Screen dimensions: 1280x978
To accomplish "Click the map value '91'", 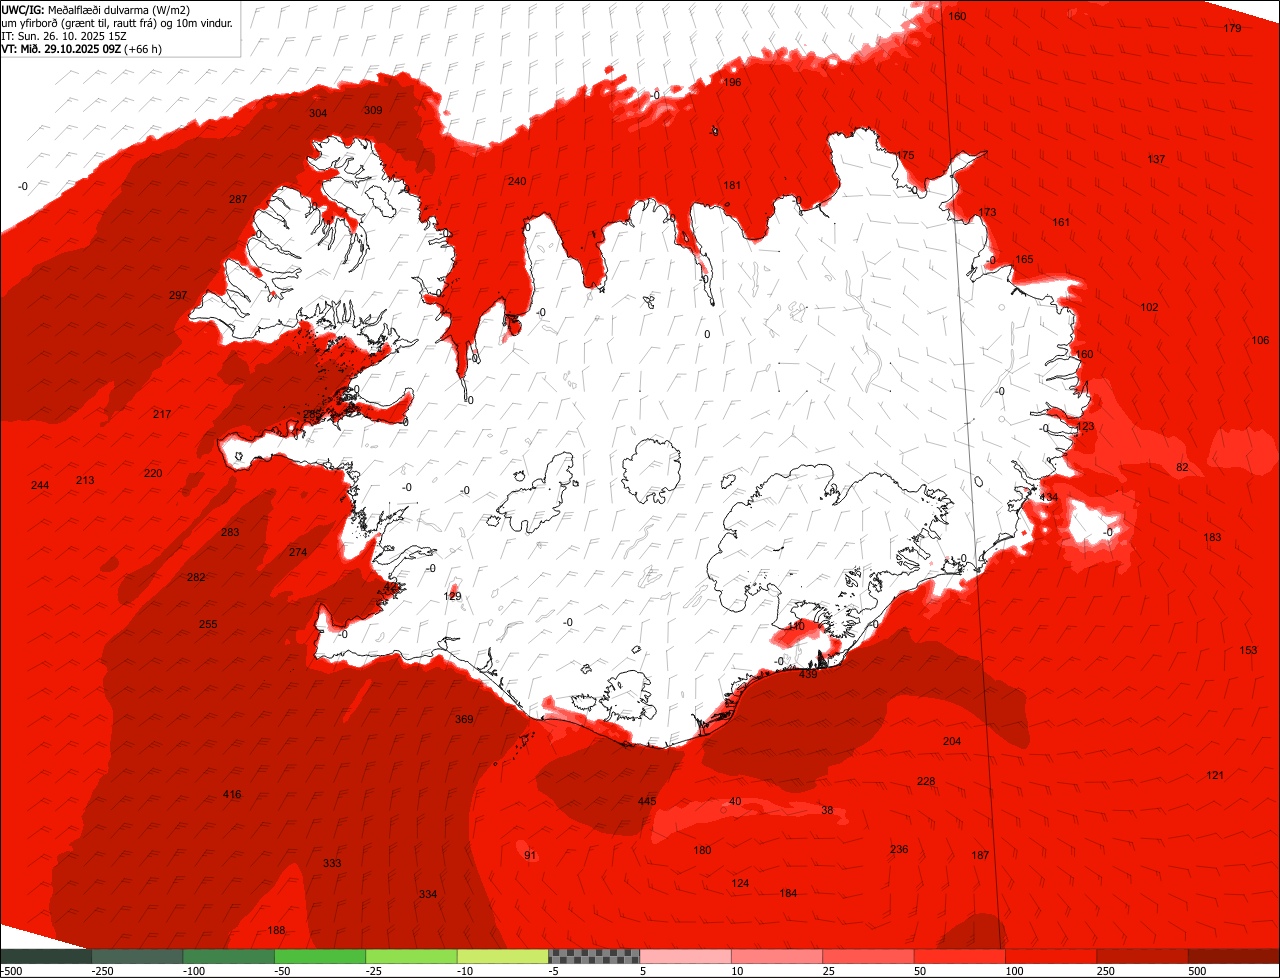I will pos(530,855).
